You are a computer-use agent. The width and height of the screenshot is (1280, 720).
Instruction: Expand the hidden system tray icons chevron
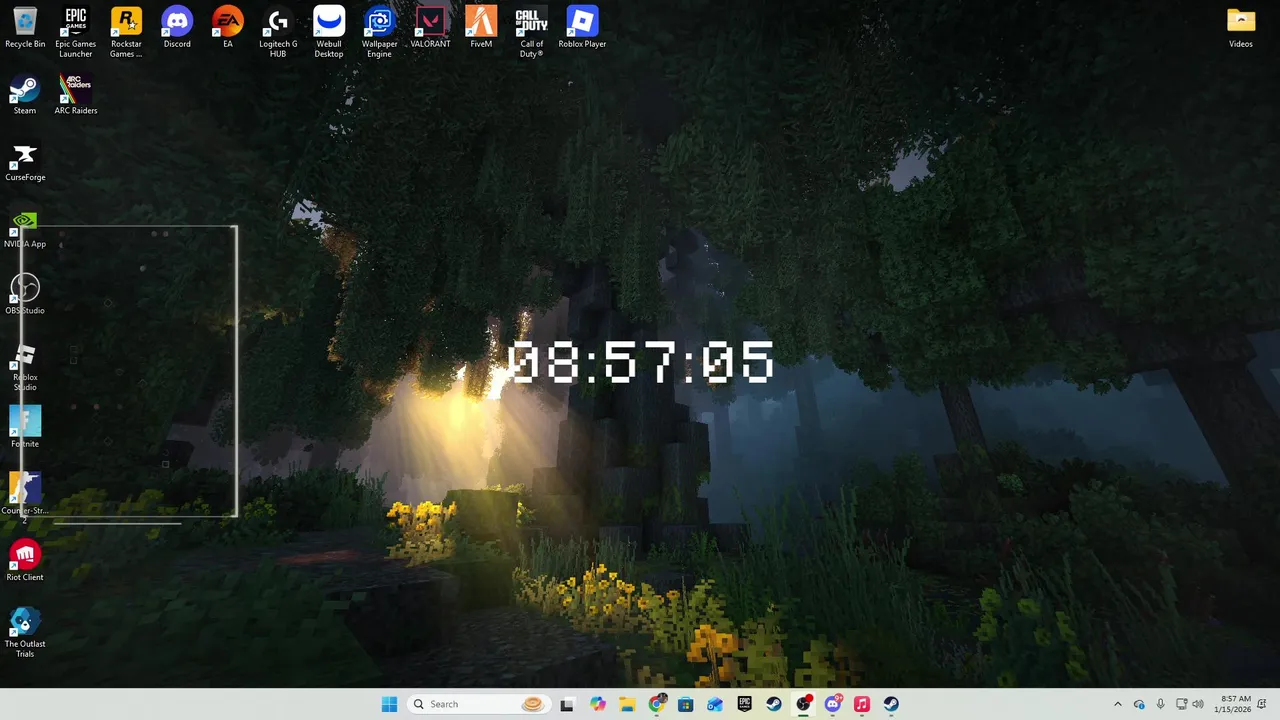click(1118, 704)
